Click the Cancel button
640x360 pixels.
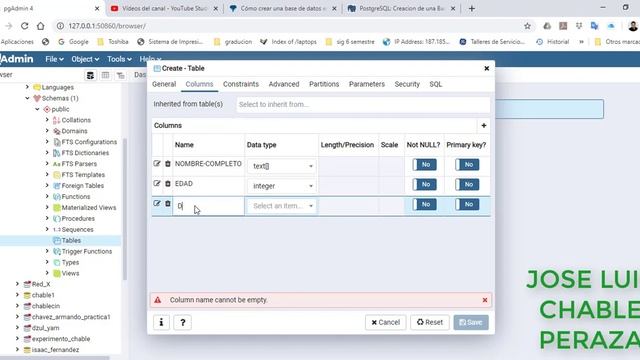click(x=385, y=322)
